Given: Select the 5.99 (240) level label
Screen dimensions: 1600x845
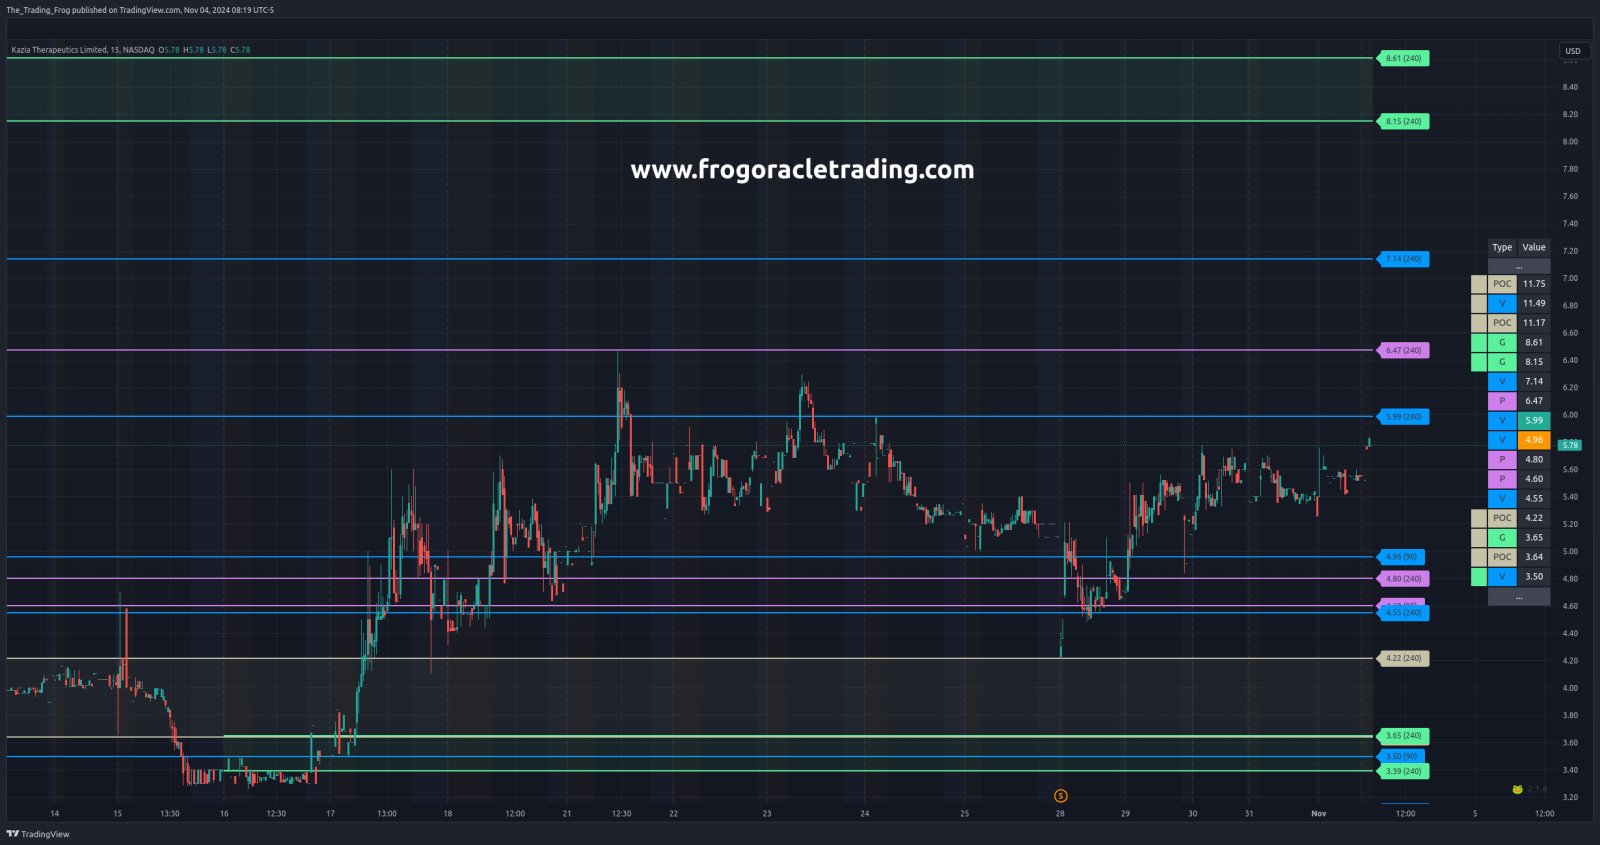Looking at the screenshot, I should click(x=1404, y=416).
